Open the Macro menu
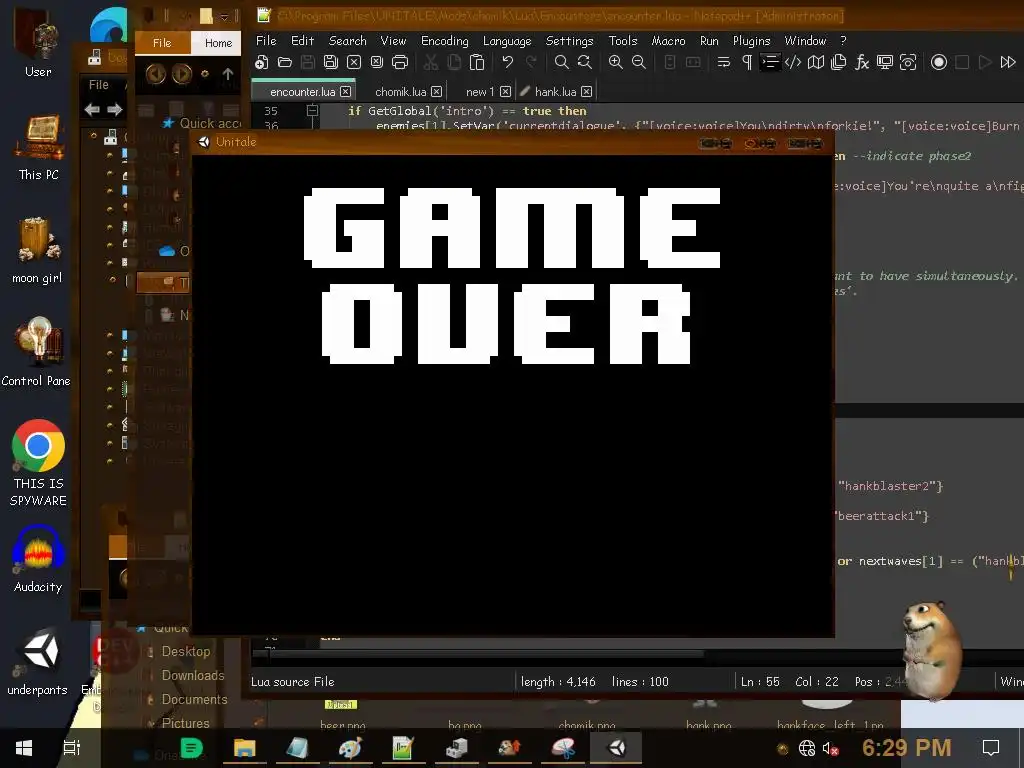Image resolution: width=1024 pixels, height=768 pixels. pyautogui.click(x=669, y=40)
